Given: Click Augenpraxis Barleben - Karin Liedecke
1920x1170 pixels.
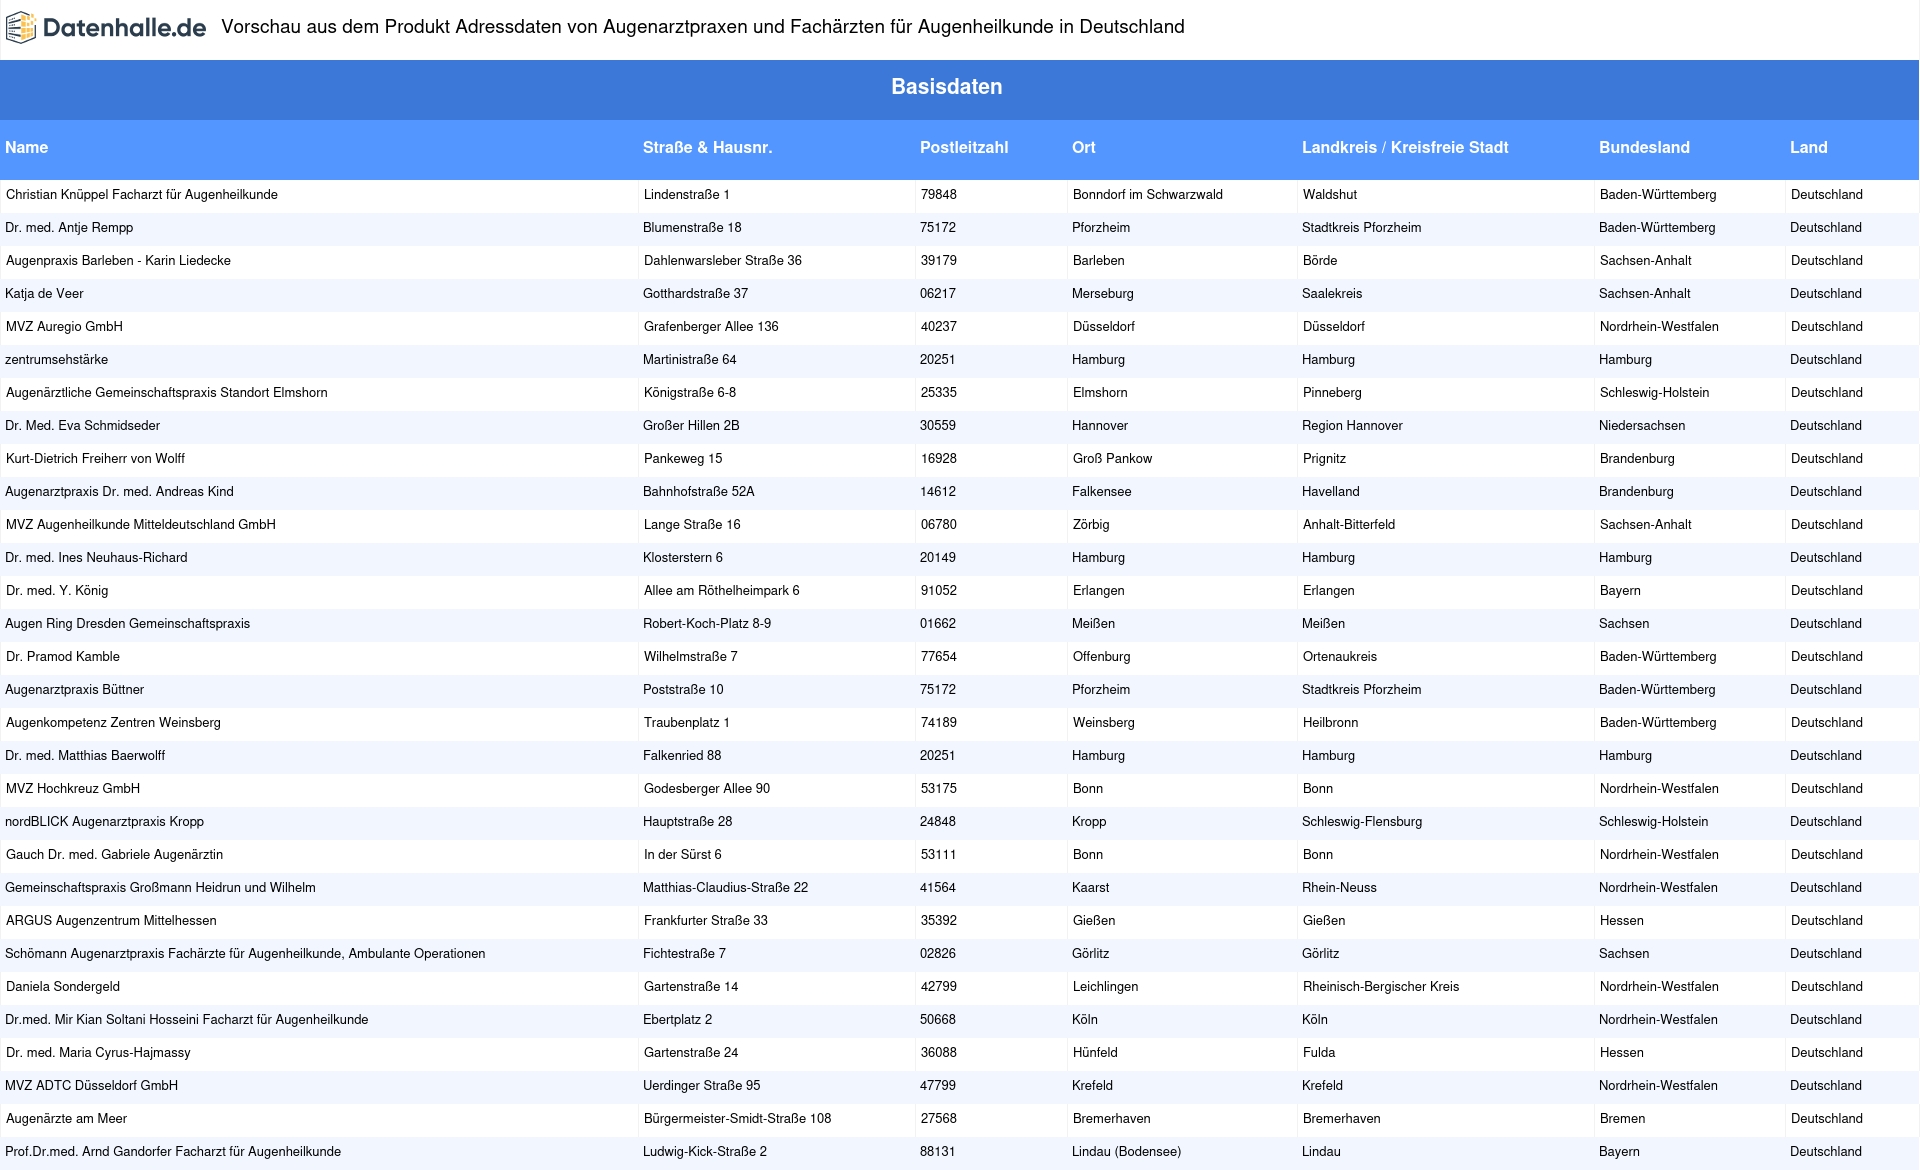Looking at the screenshot, I should 118,261.
